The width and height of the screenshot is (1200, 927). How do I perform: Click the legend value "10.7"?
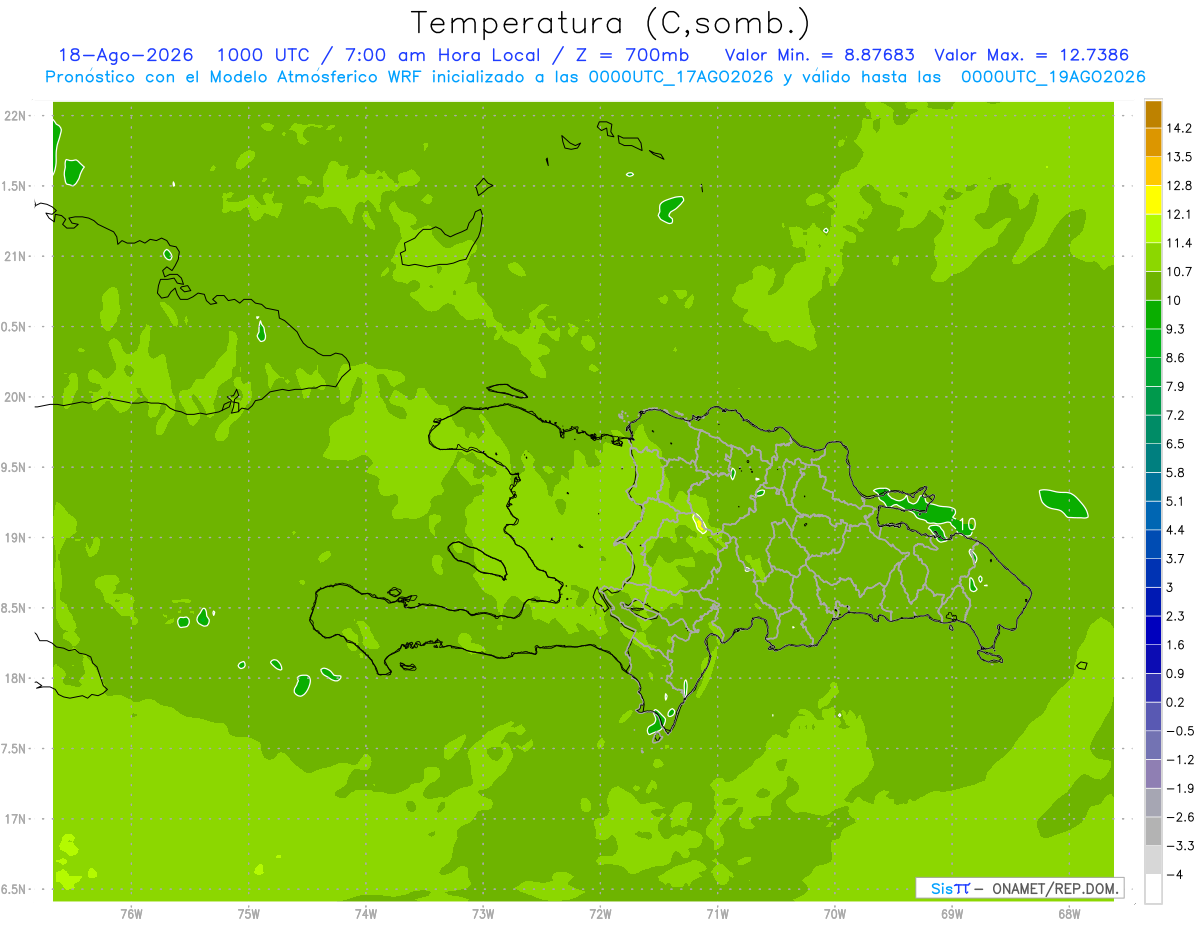1179,271
